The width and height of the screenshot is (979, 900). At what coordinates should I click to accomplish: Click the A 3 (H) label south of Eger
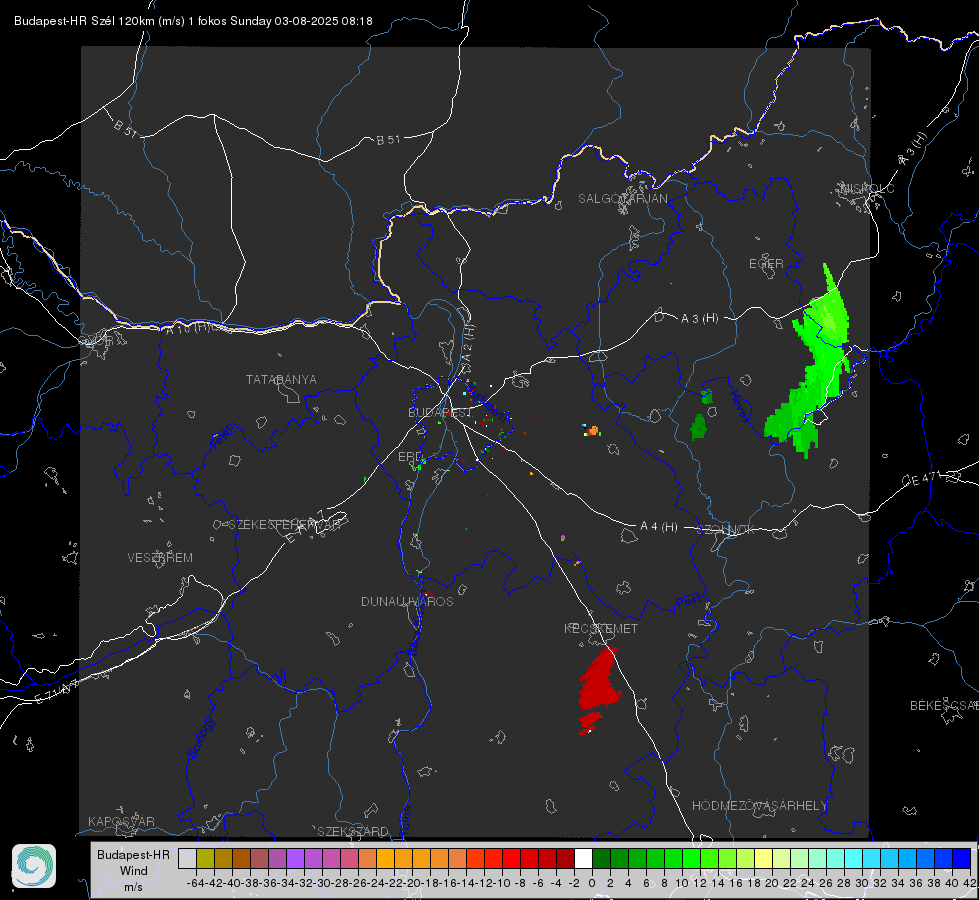[x=699, y=318]
